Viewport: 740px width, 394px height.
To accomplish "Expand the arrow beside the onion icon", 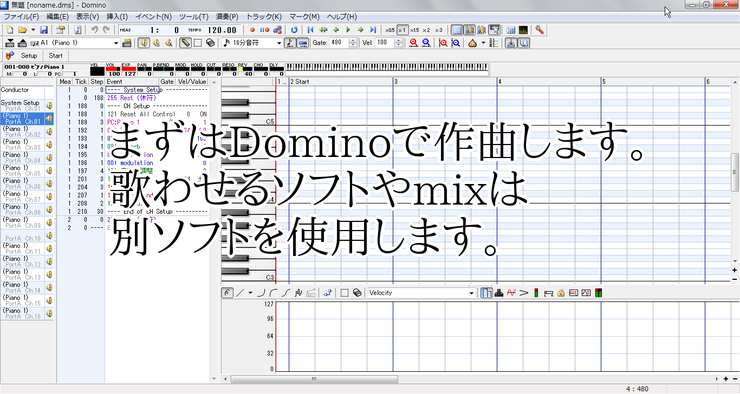I will (483, 43).
